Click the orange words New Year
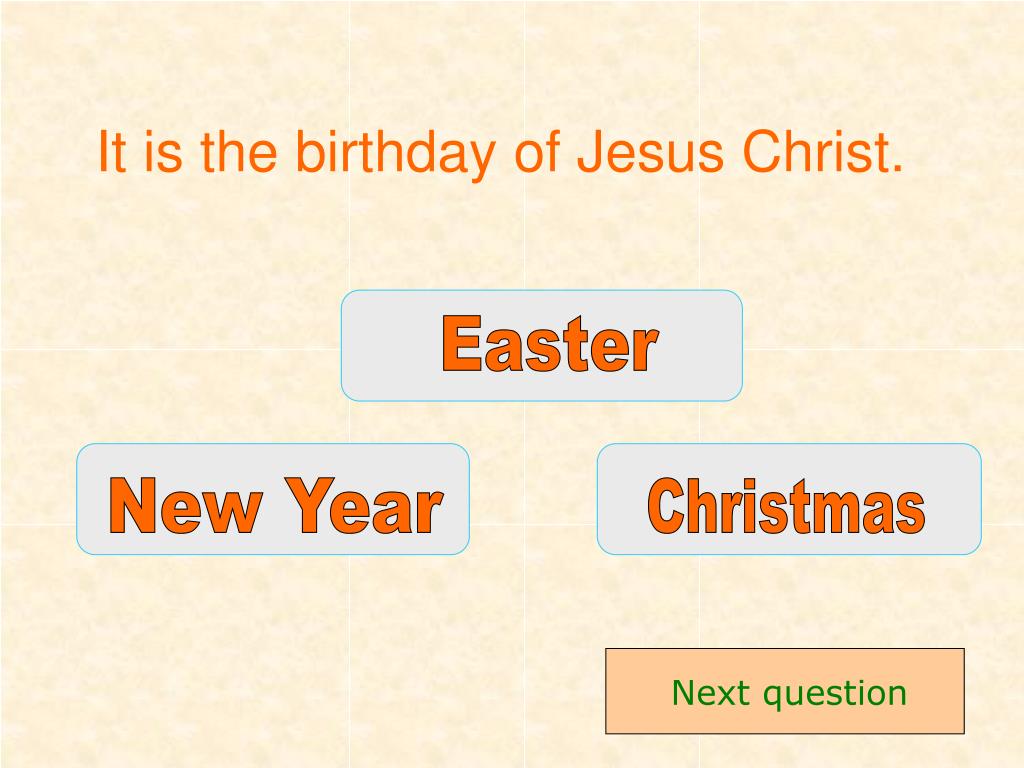Viewport: 1024px width, 768px height. pyautogui.click(x=276, y=505)
